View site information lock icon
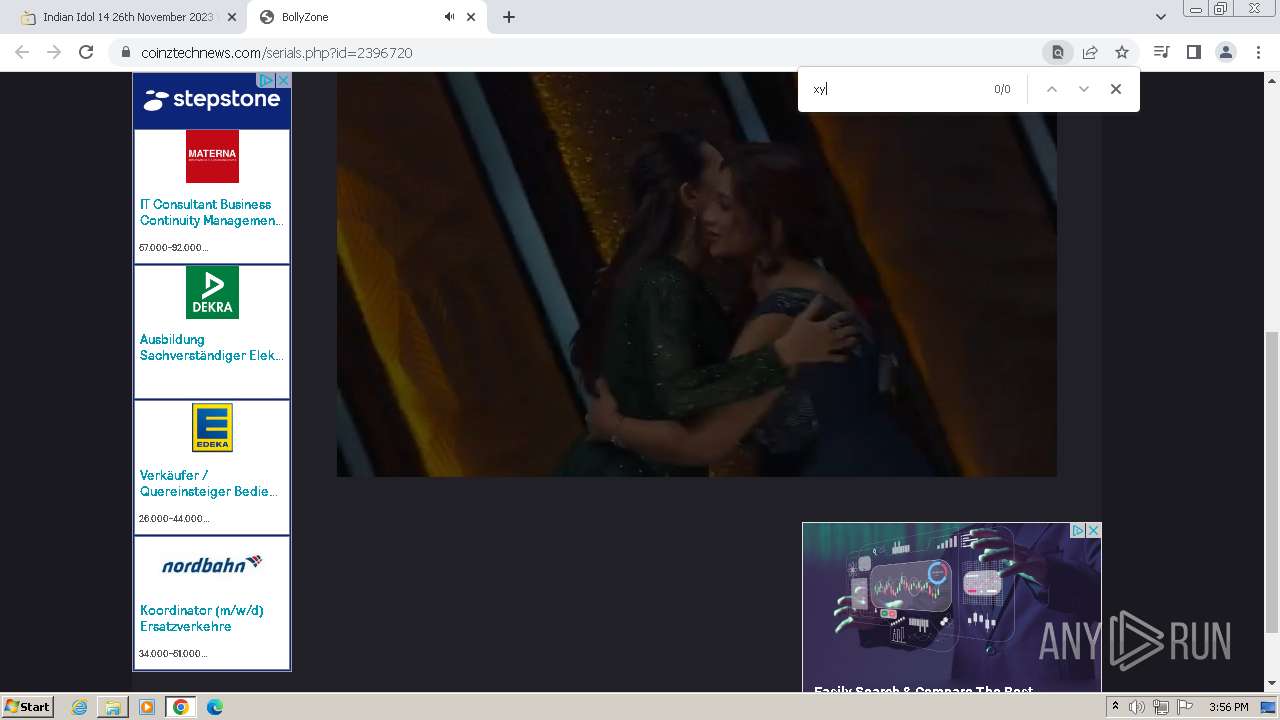 coord(125,52)
